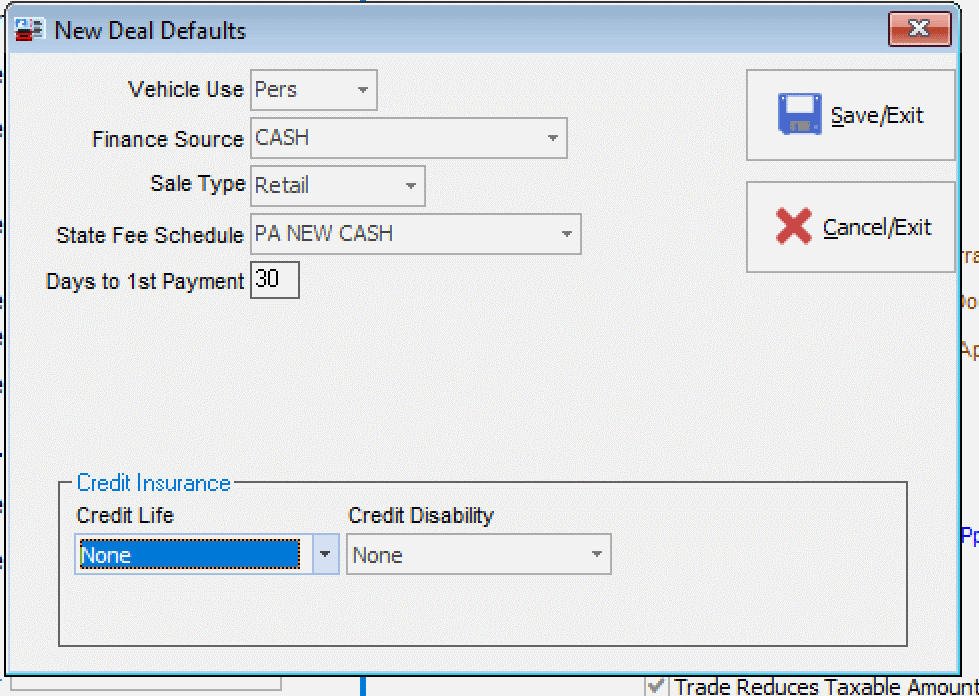The width and height of the screenshot is (979, 696).
Task: Expand the State Fee Schedule dropdown
Action: click(x=566, y=234)
